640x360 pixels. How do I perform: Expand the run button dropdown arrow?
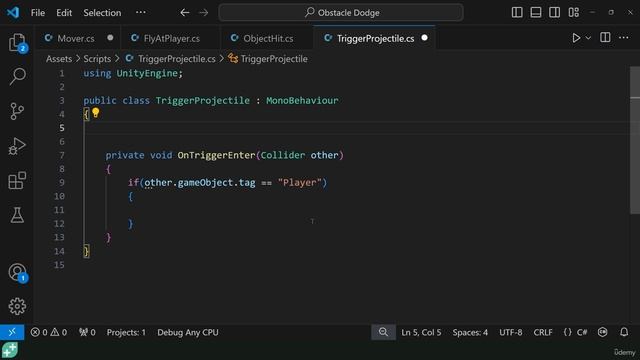[588, 38]
